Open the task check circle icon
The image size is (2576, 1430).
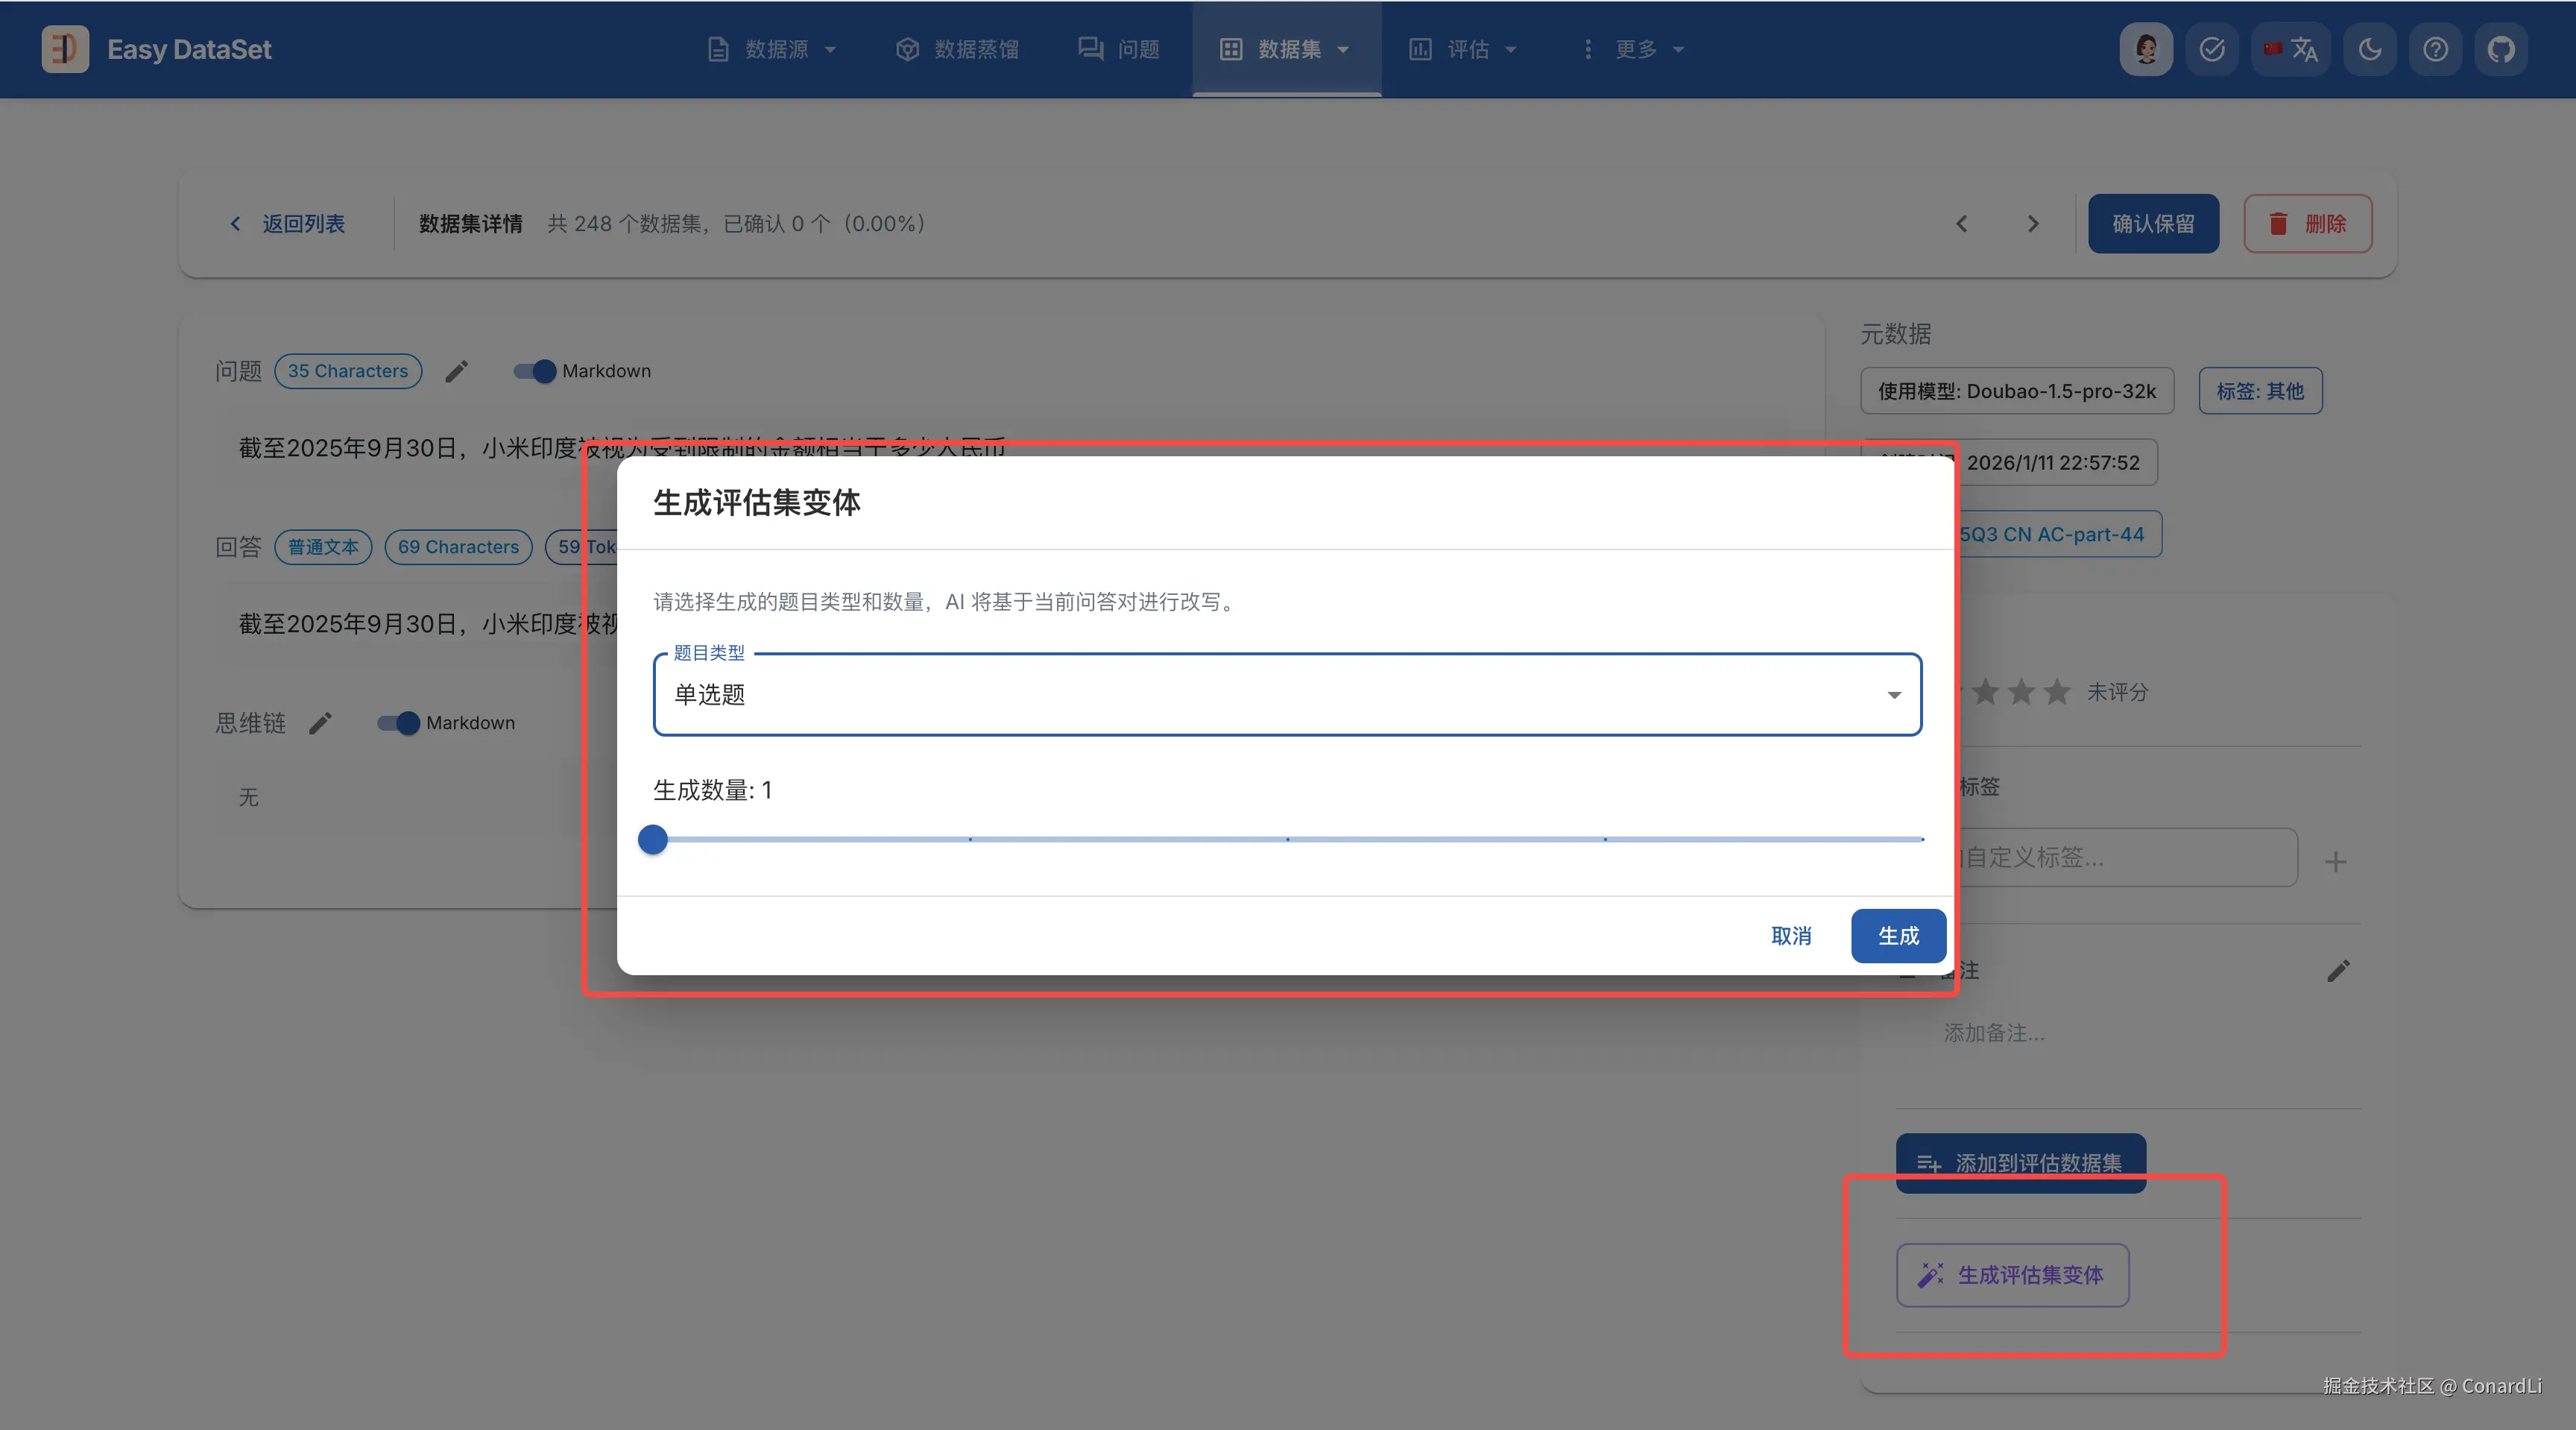[2212, 49]
